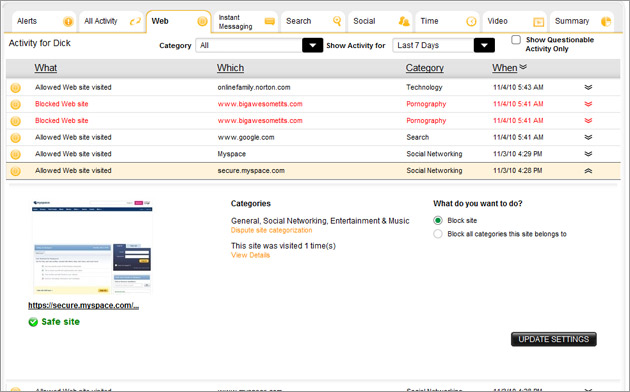Click the chat bubble icon on Instant Messaging tab

(x=270, y=21)
